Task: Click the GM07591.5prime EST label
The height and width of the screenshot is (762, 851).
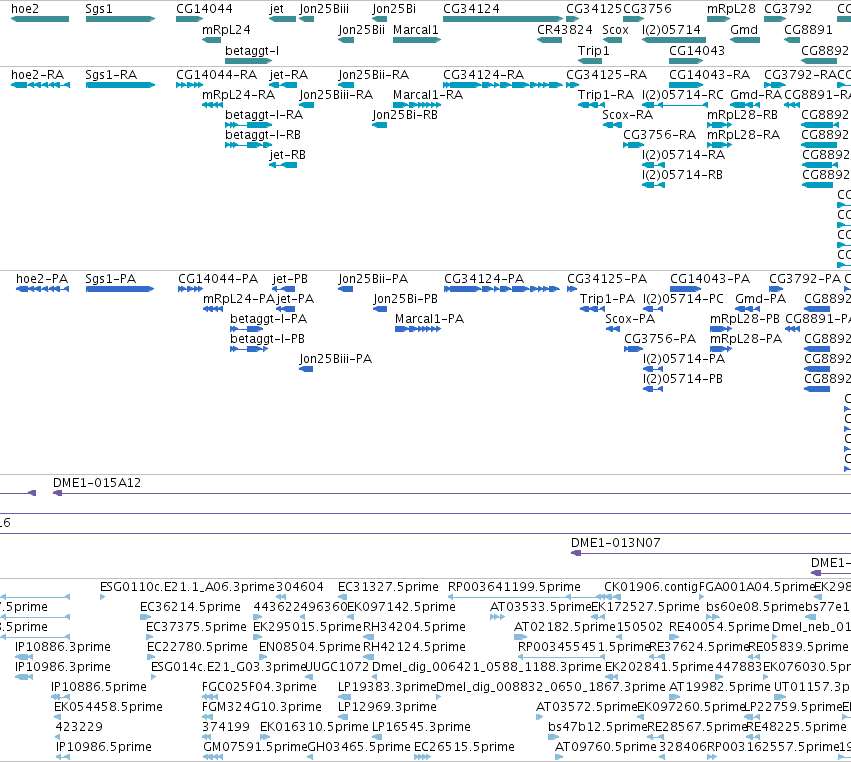Action: tap(255, 747)
